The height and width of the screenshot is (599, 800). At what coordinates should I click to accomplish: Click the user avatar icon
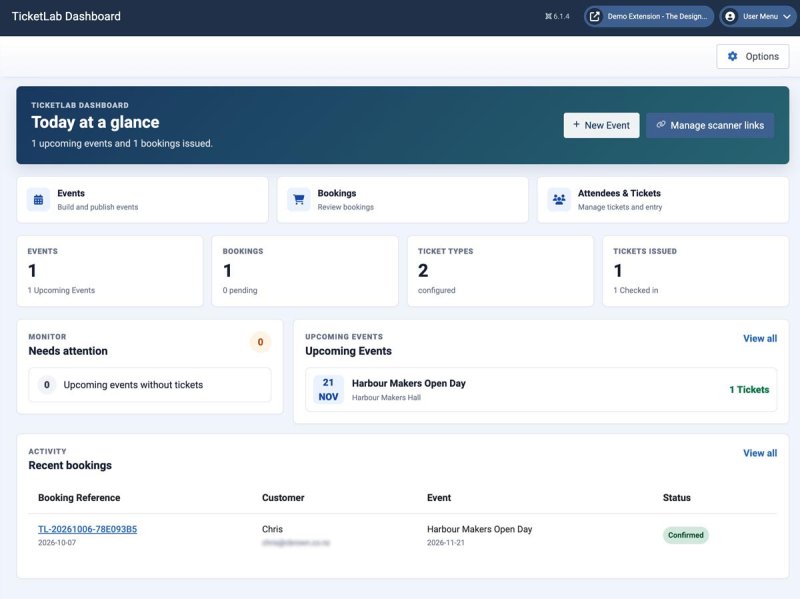click(x=730, y=16)
